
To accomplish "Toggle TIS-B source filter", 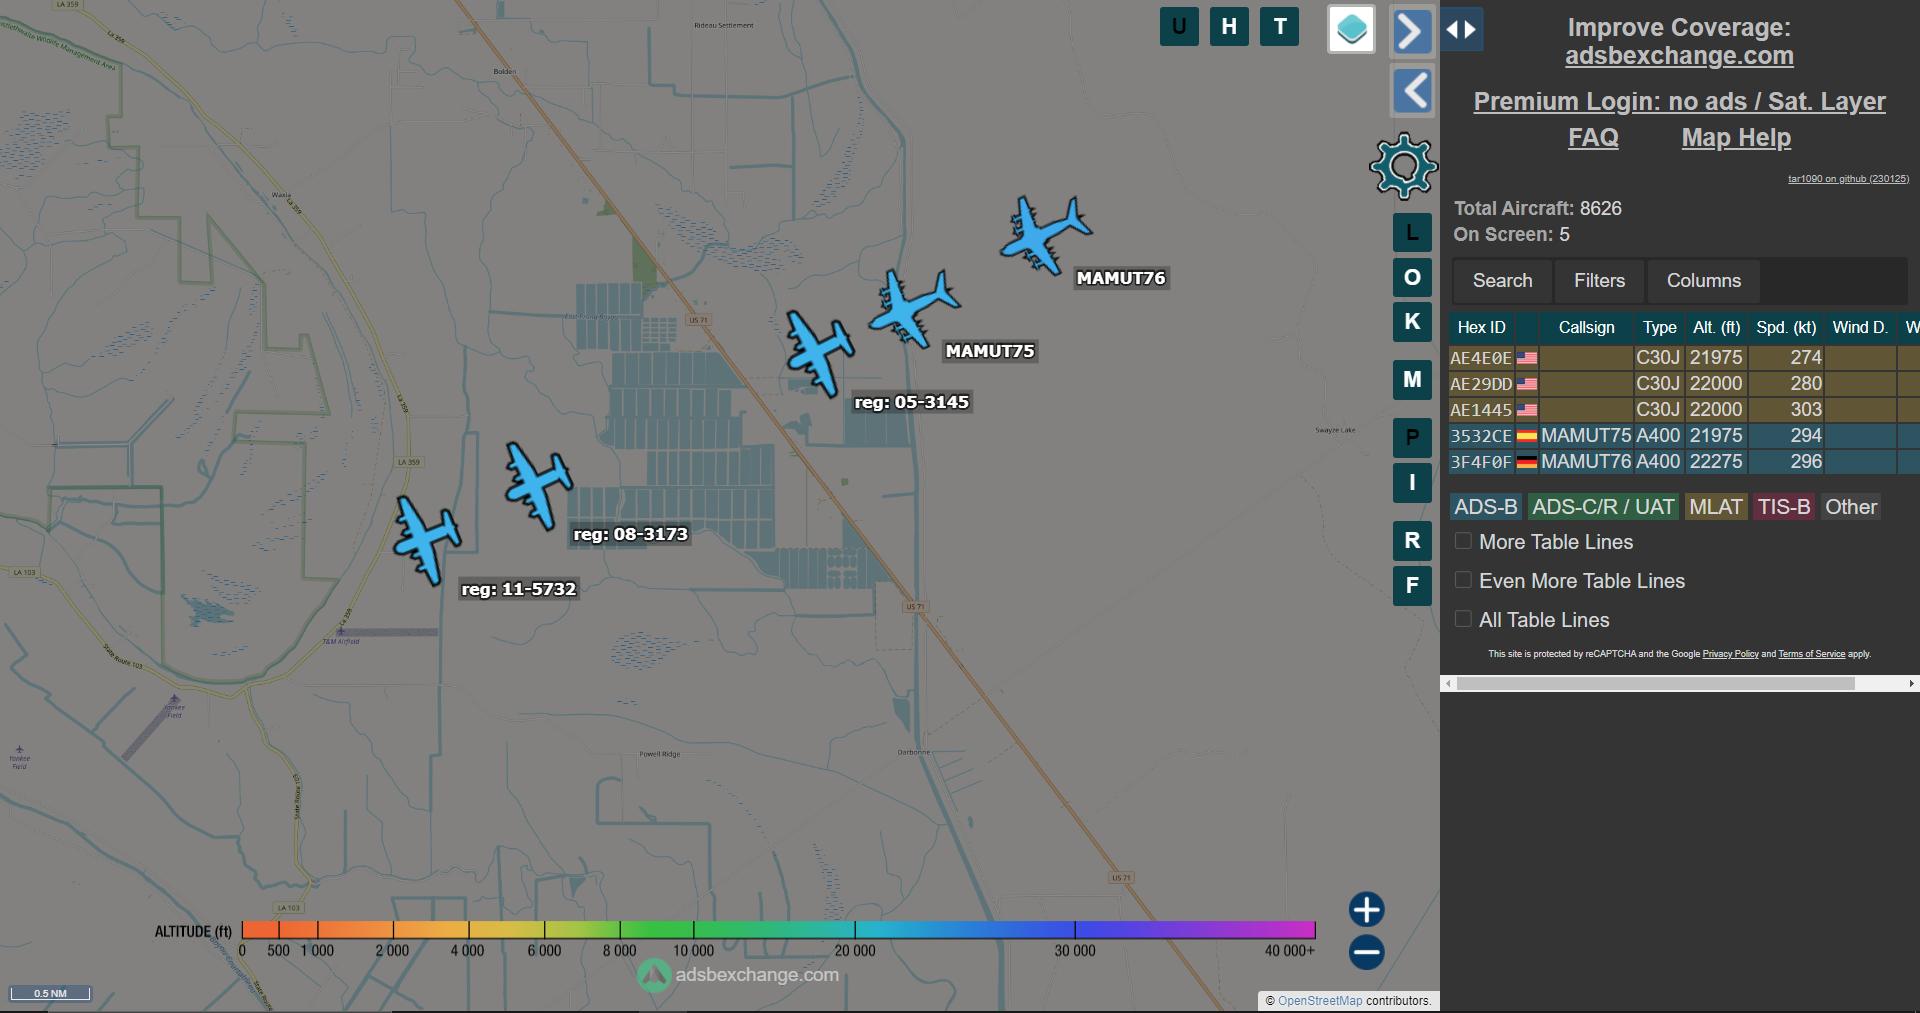I will click(x=1784, y=507).
